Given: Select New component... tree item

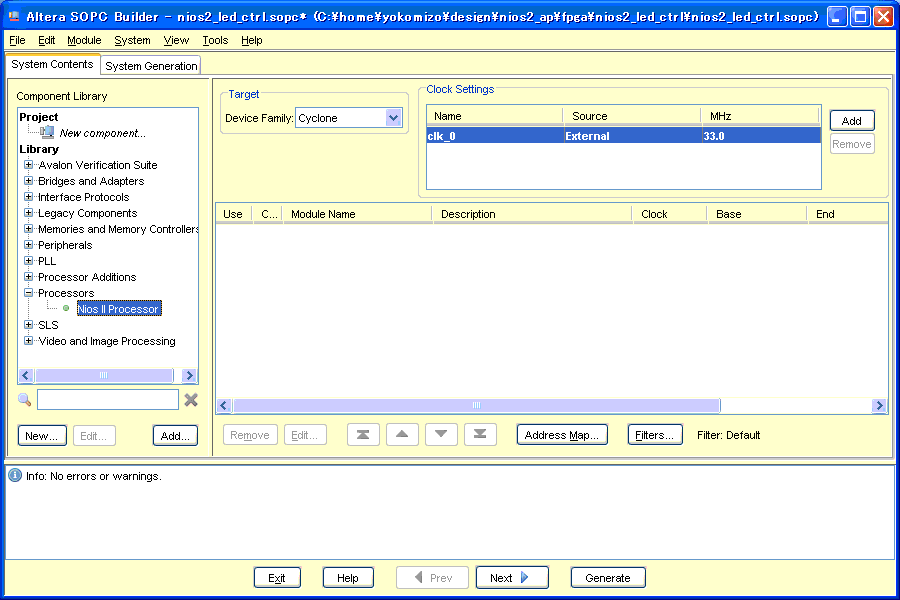Looking at the screenshot, I should click(103, 133).
